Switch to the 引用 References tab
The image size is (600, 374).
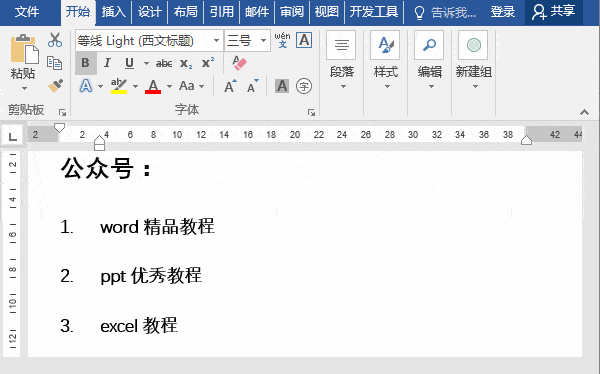tap(221, 12)
